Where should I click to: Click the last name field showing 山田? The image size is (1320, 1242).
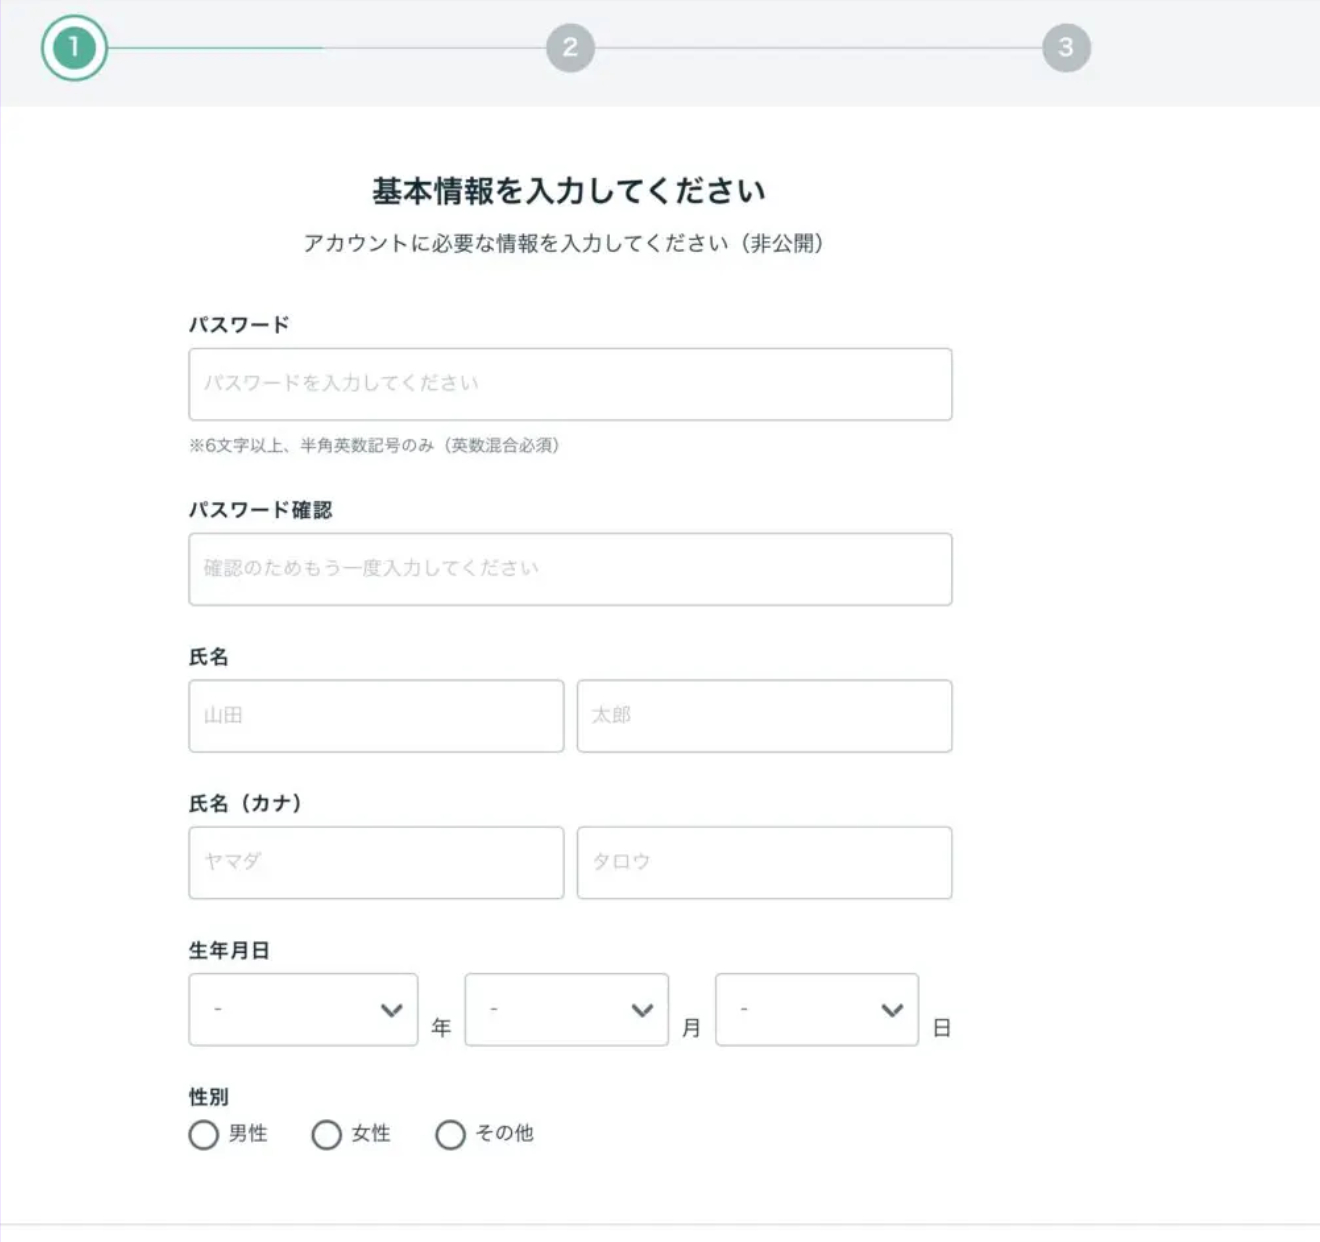click(x=376, y=715)
